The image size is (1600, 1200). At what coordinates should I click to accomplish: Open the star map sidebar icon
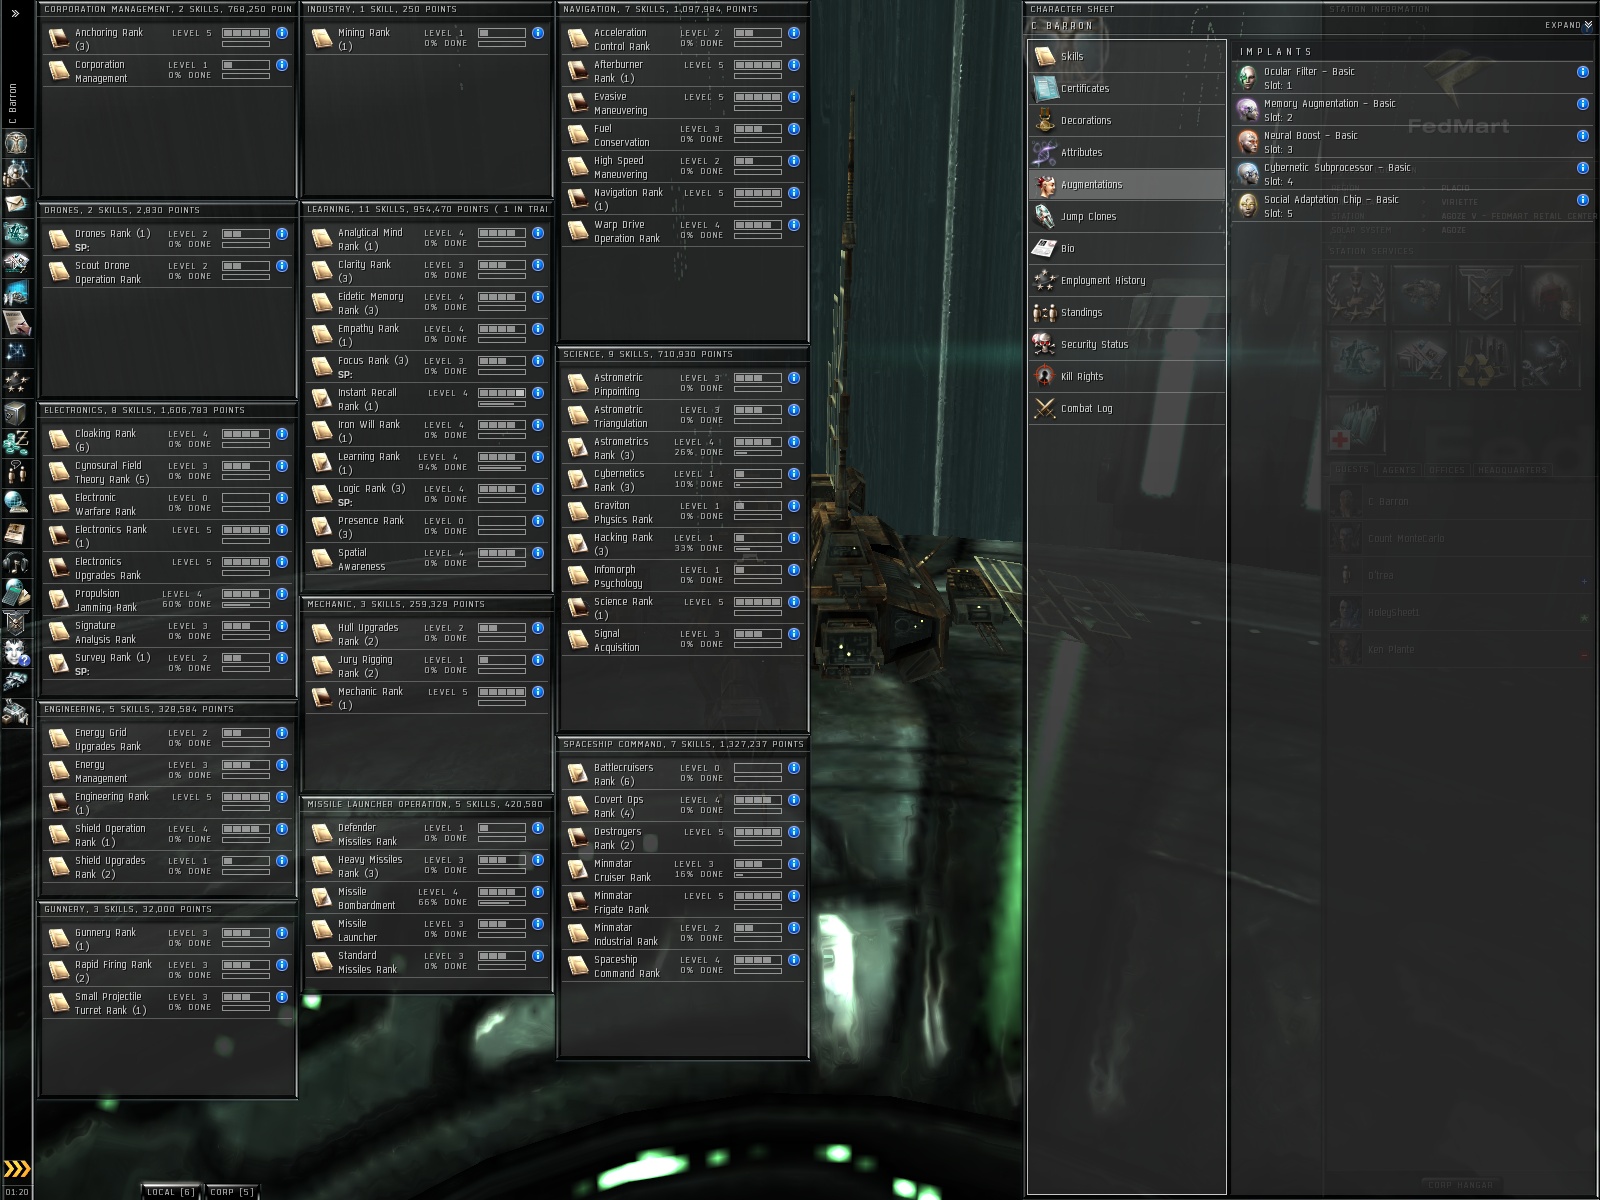coord(16,351)
